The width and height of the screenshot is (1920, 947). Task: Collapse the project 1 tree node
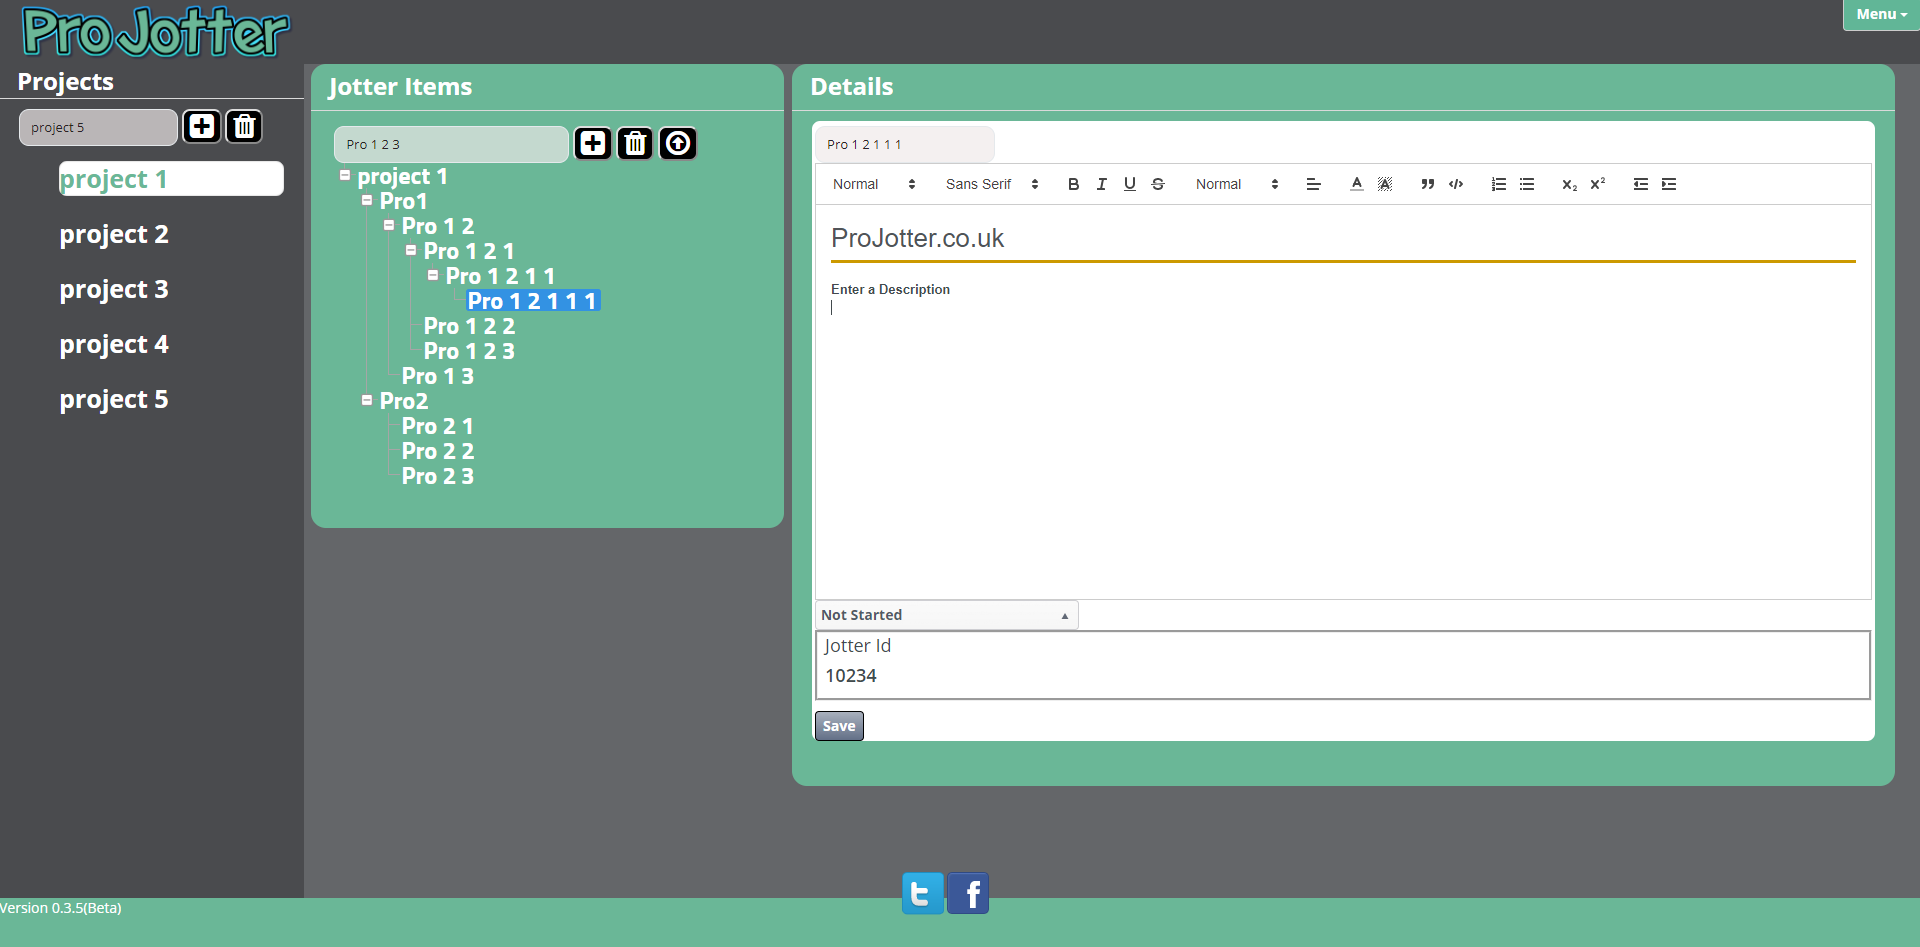coord(345,175)
